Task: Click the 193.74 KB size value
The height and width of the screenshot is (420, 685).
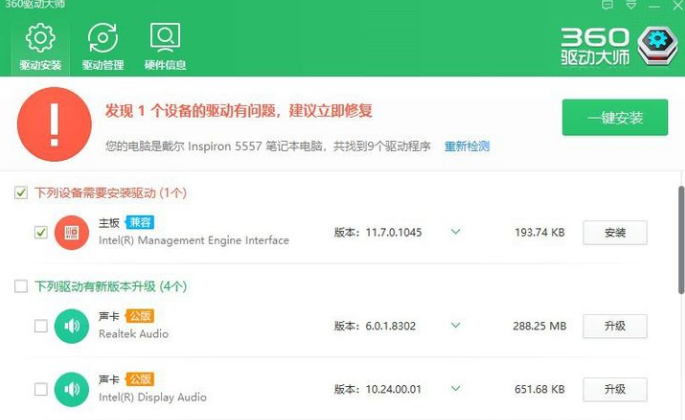Action: pos(540,233)
